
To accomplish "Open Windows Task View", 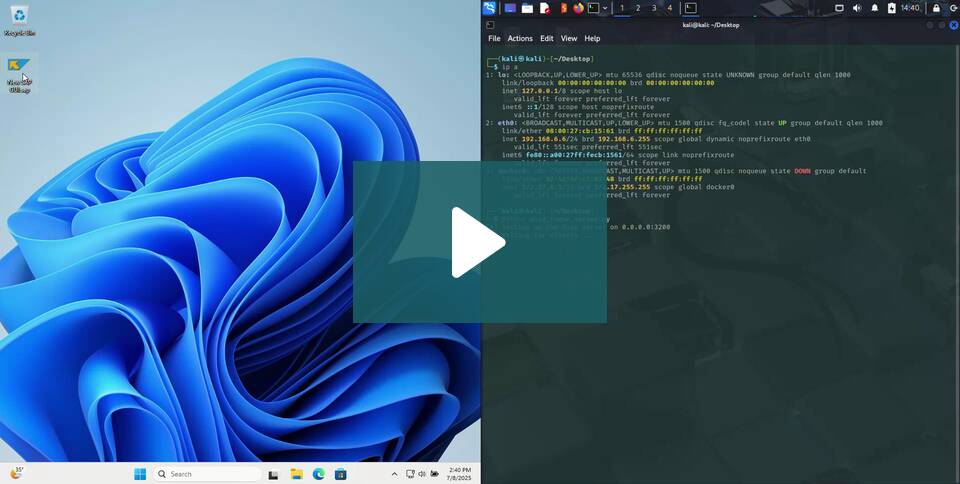I will point(274,474).
